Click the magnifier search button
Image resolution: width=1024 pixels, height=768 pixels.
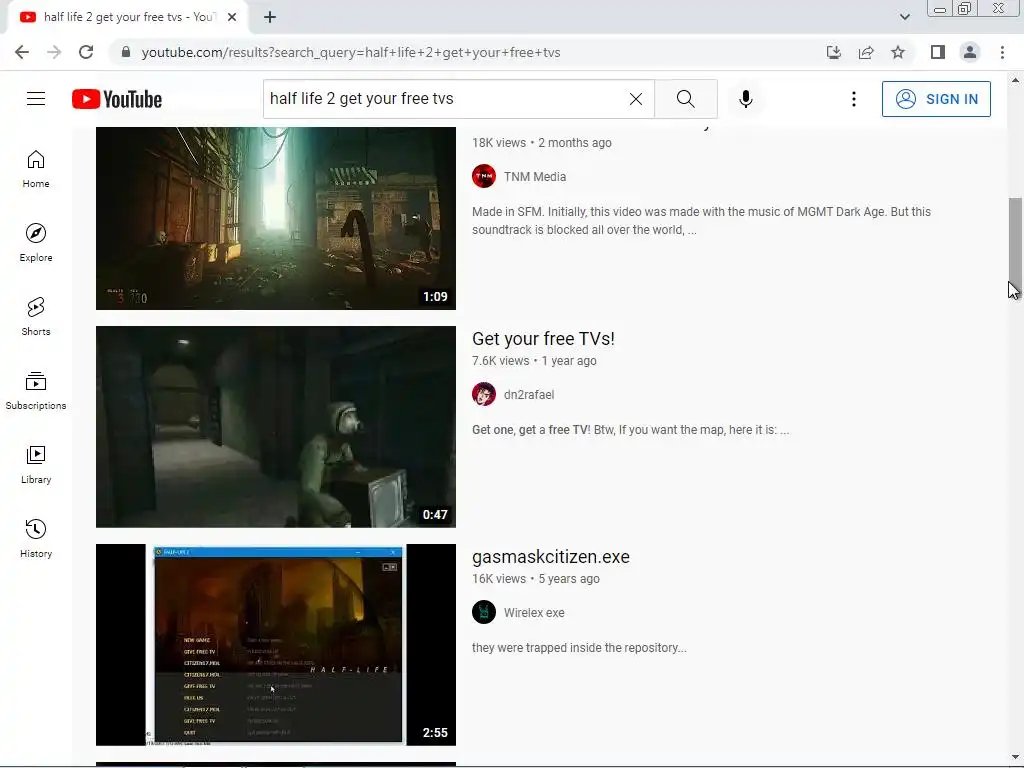(686, 99)
